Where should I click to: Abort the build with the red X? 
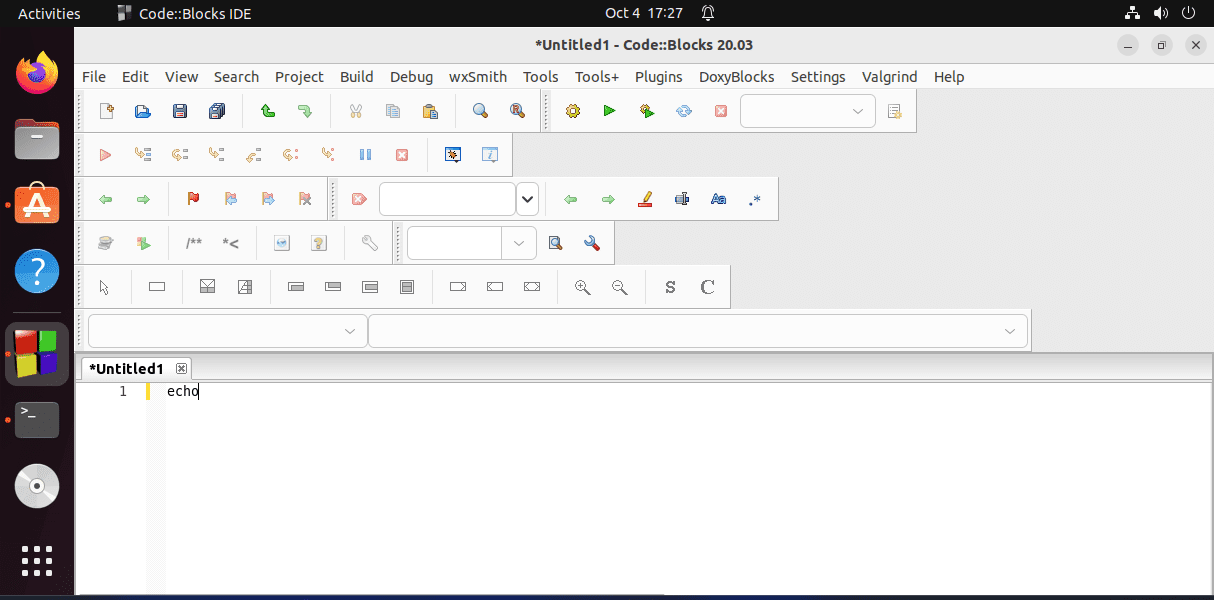pyautogui.click(x=721, y=111)
